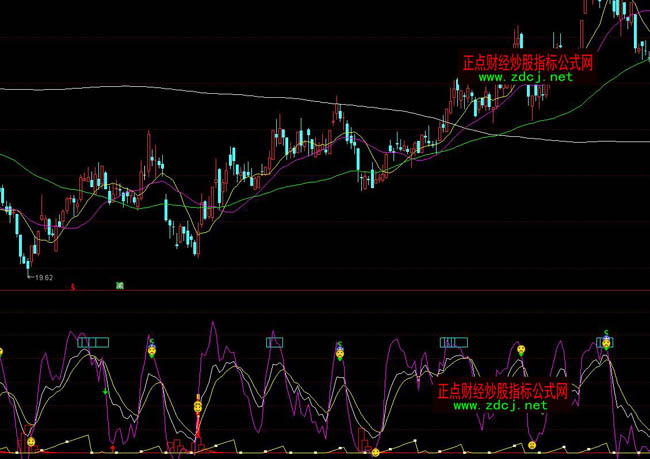
Task: Click the lower red 正点财经炒股指标公式网 watermark
Action: [x=502, y=391]
